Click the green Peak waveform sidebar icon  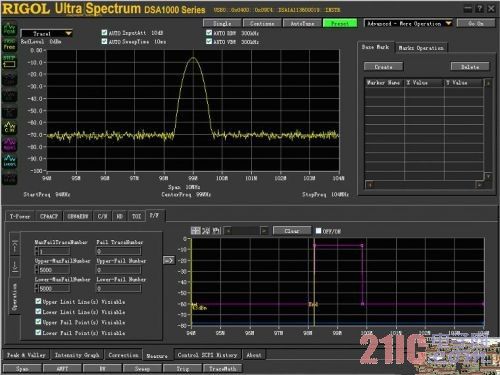tap(9, 29)
